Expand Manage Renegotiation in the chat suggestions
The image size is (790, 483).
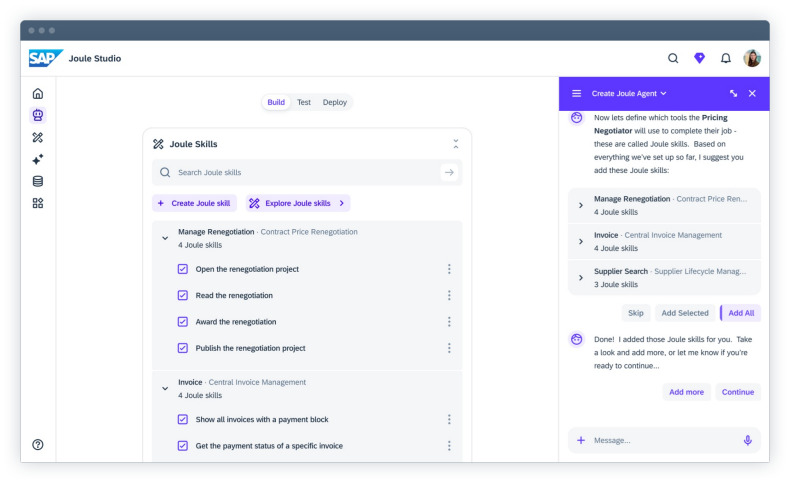click(x=581, y=205)
